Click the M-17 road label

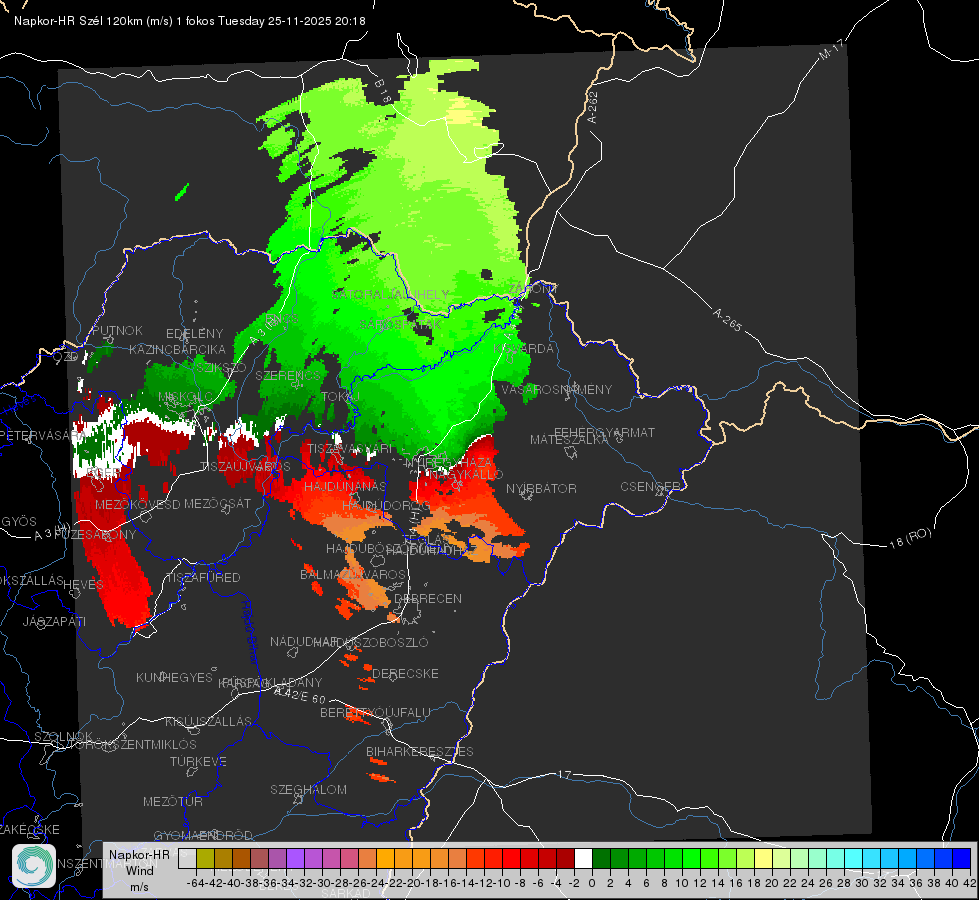(x=831, y=50)
